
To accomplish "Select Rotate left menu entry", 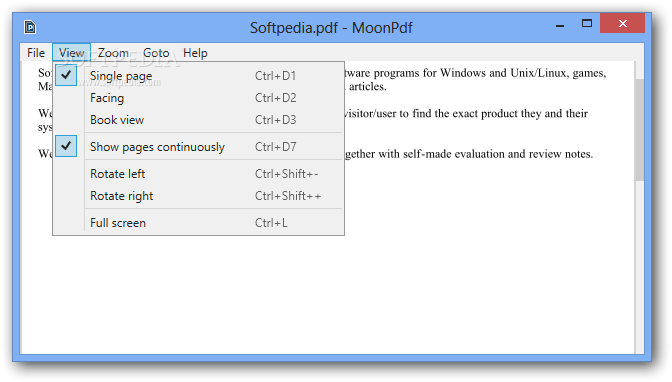I will [198, 174].
